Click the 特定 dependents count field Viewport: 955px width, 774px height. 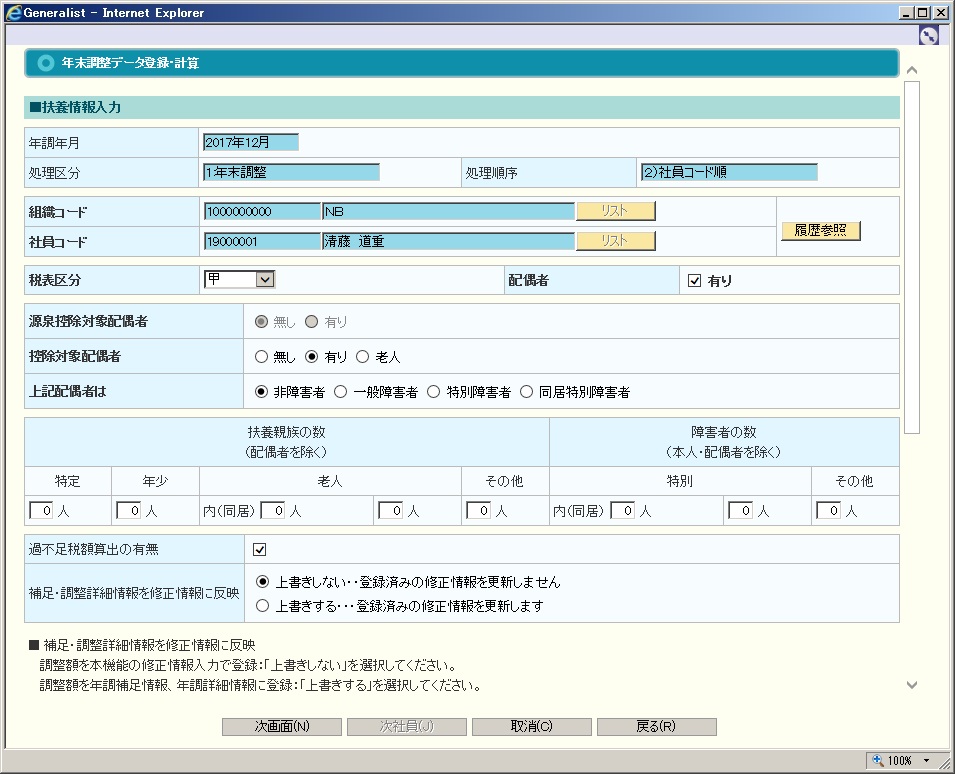[x=41, y=510]
